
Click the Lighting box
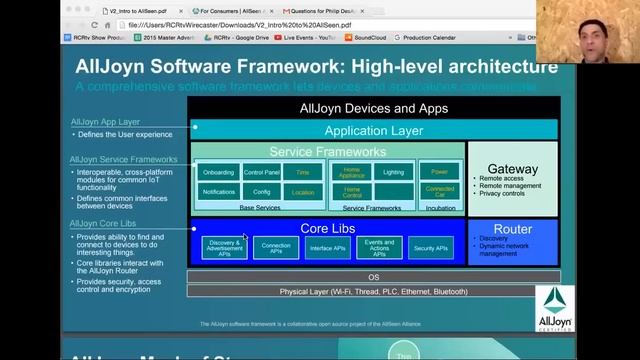393,172
